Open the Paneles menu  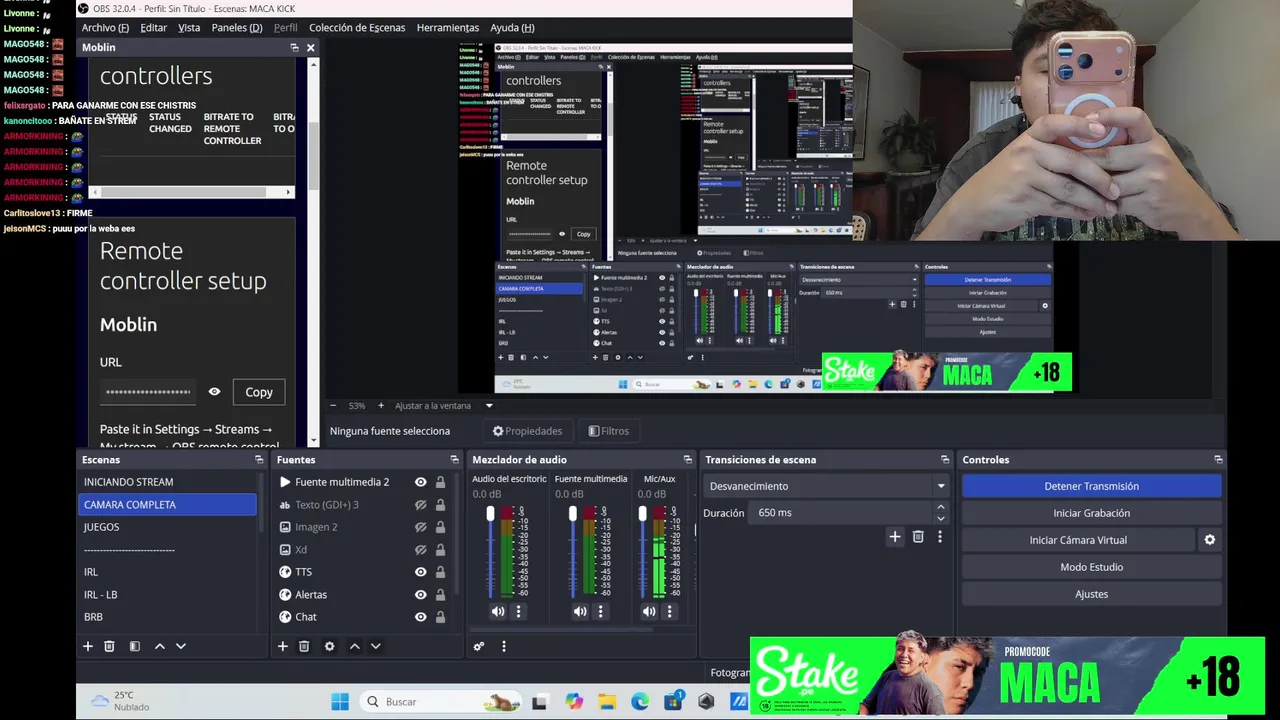click(x=237, y=28)
